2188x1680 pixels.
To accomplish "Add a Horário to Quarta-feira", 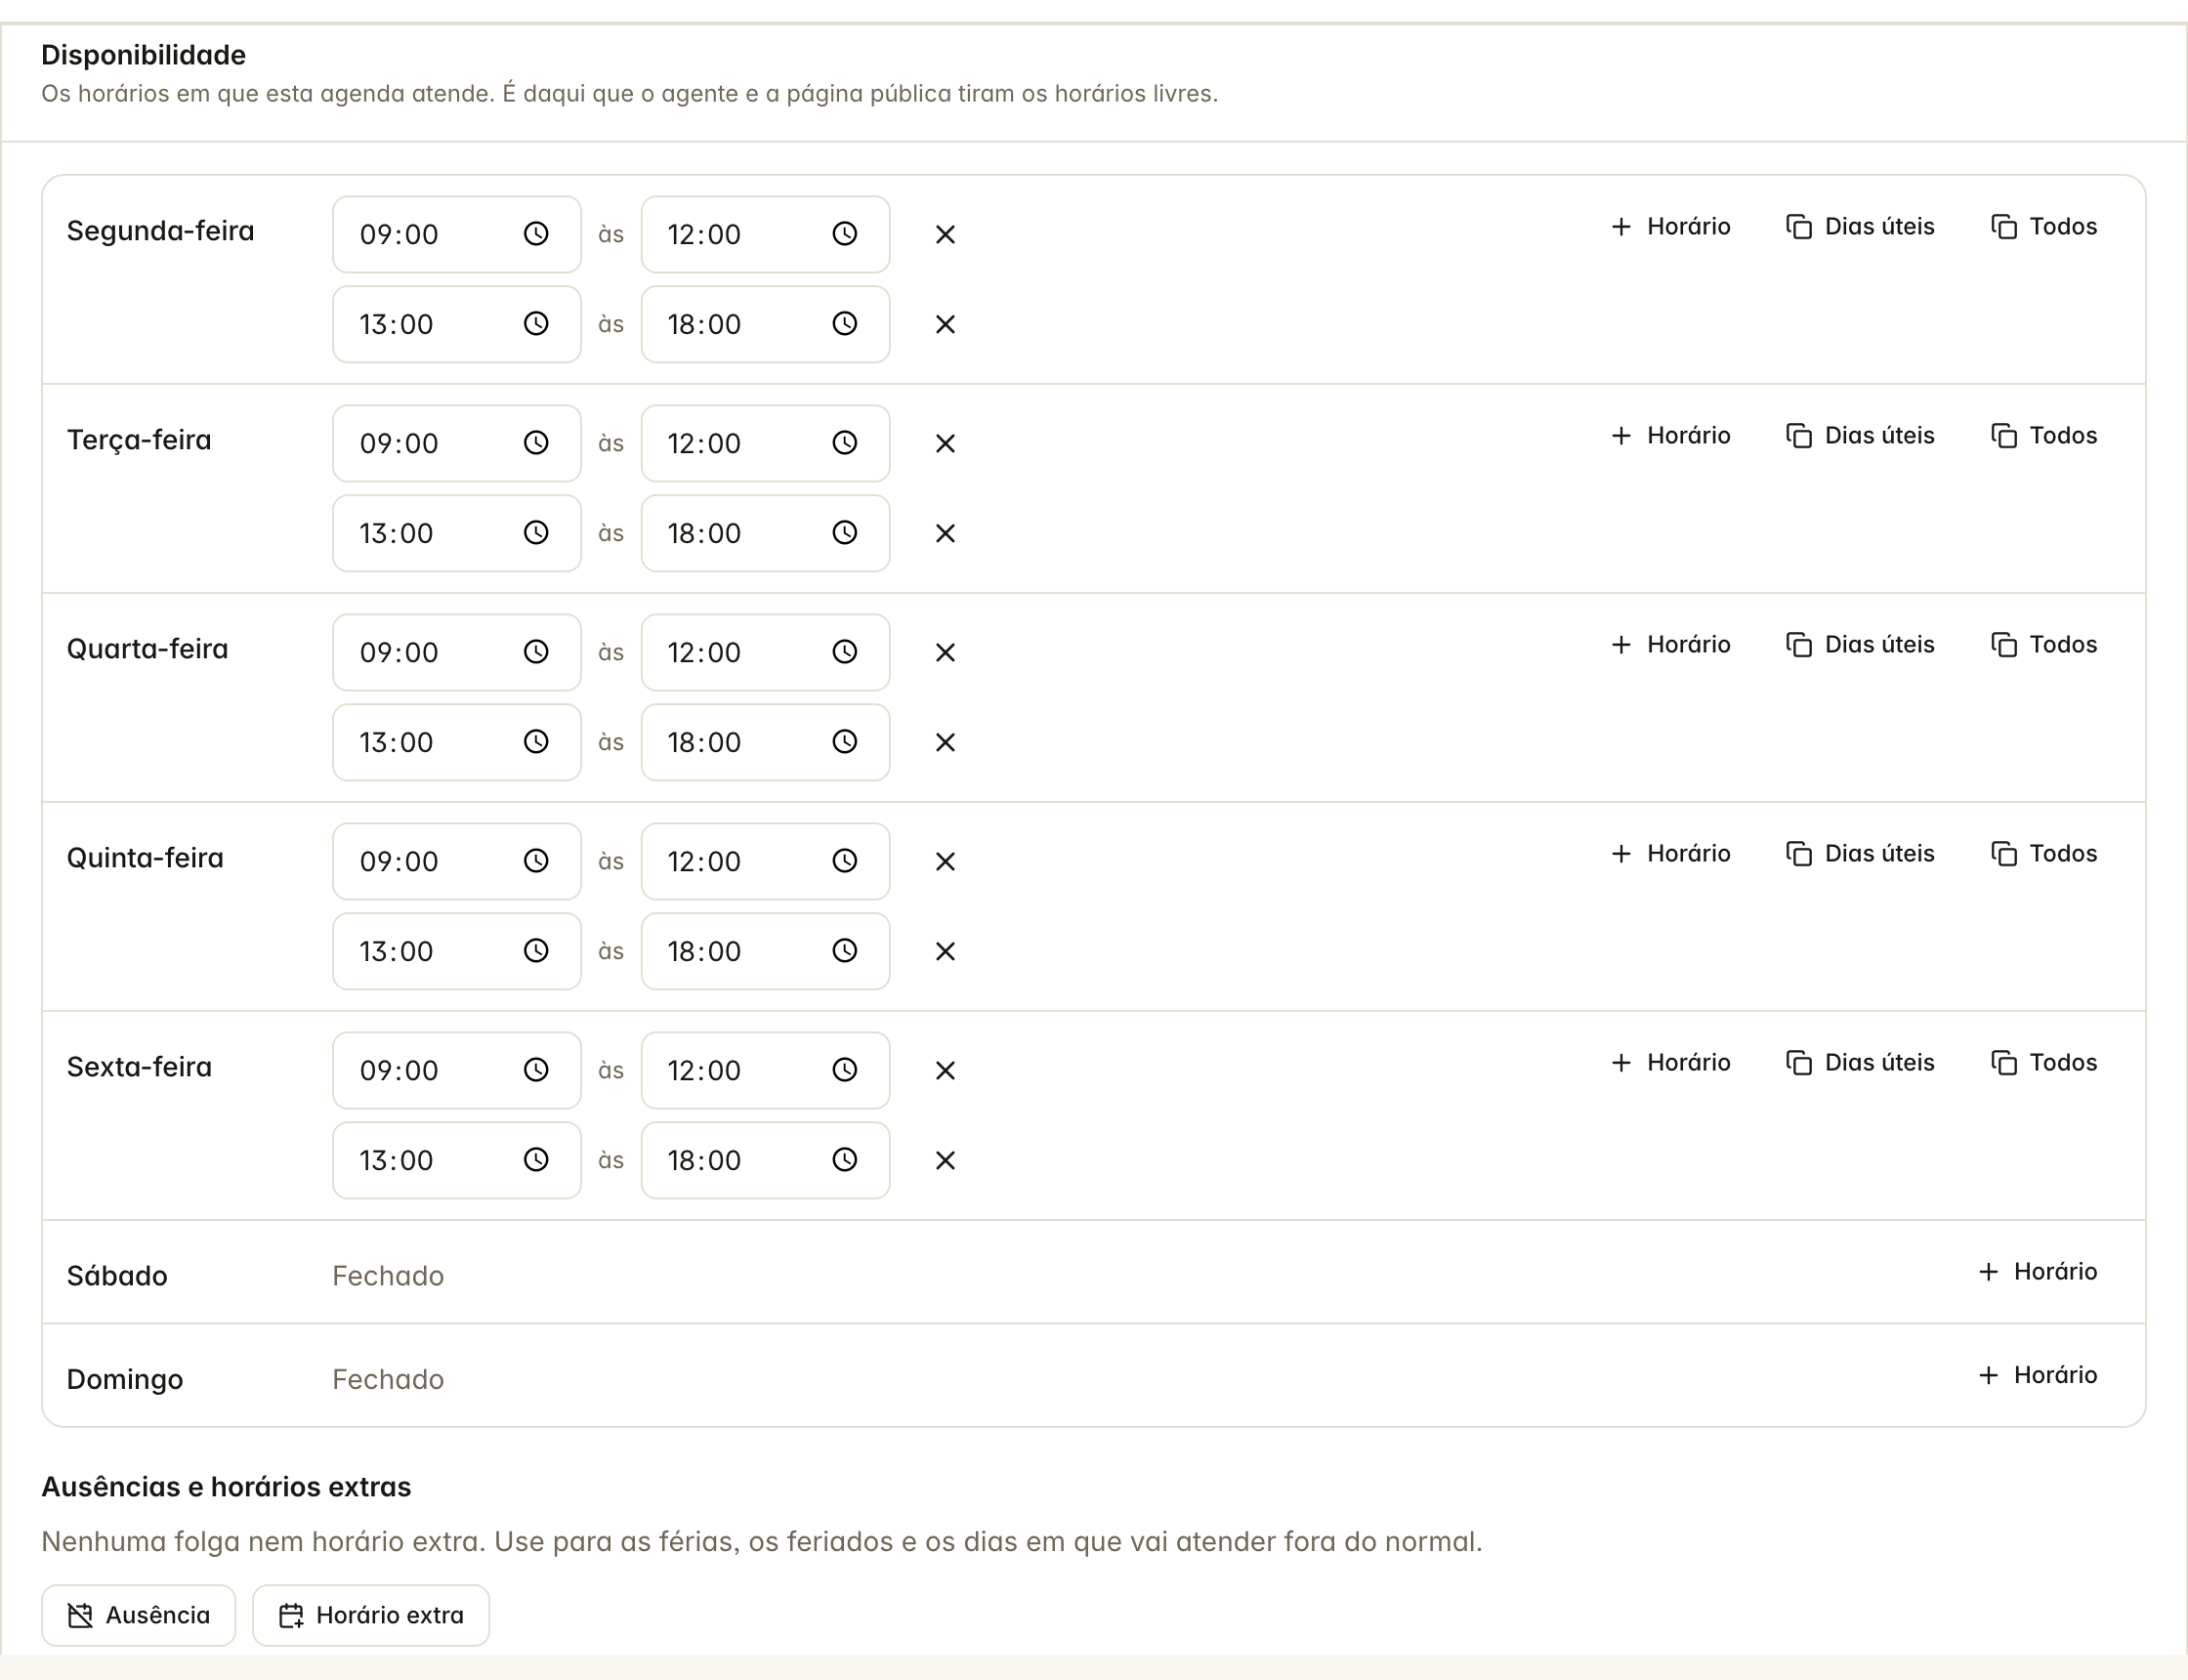I will click(1671, 645).
